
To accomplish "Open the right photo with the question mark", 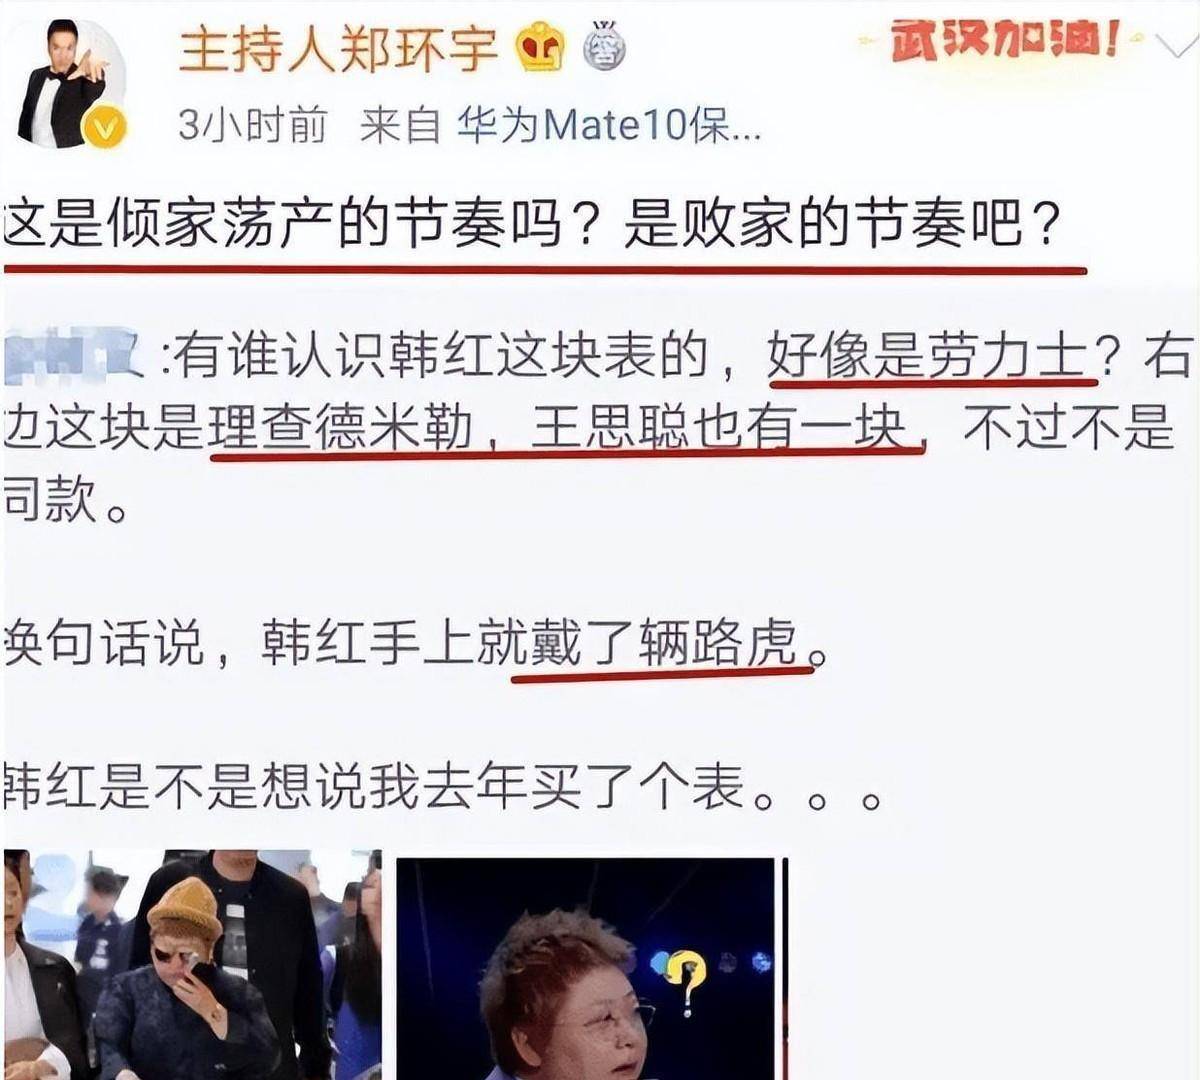I will coord(586,968).
